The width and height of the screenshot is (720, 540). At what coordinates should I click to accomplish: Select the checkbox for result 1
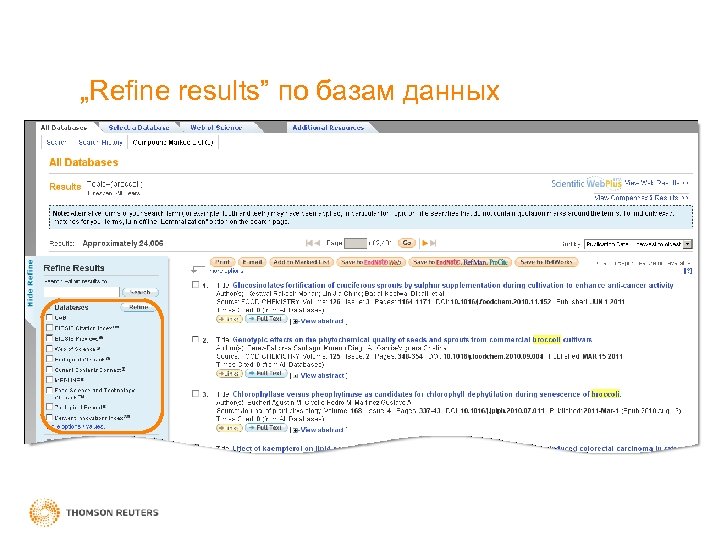[x=195, y=285]
